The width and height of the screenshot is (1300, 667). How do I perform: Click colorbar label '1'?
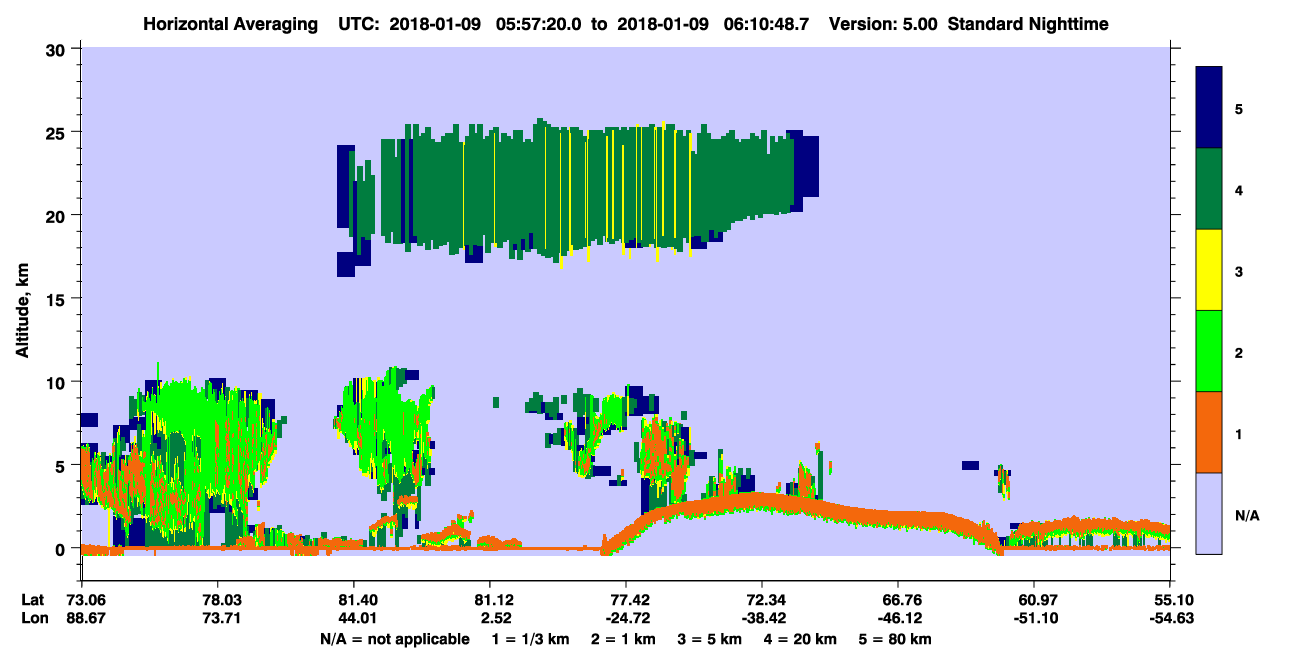(1239, 432)
